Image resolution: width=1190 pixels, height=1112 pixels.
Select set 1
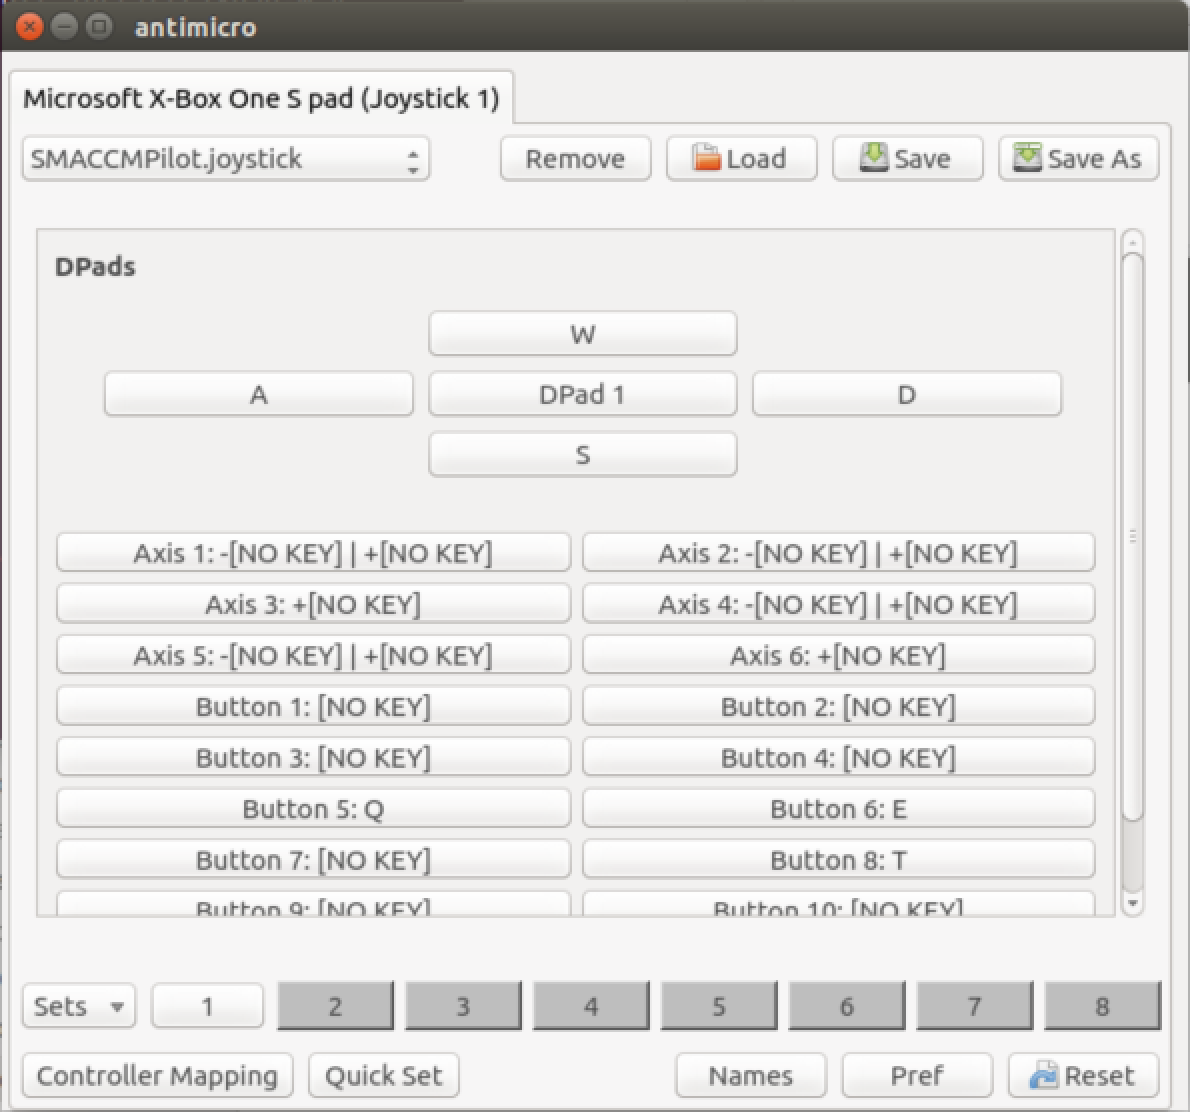tap(207, 1006)
